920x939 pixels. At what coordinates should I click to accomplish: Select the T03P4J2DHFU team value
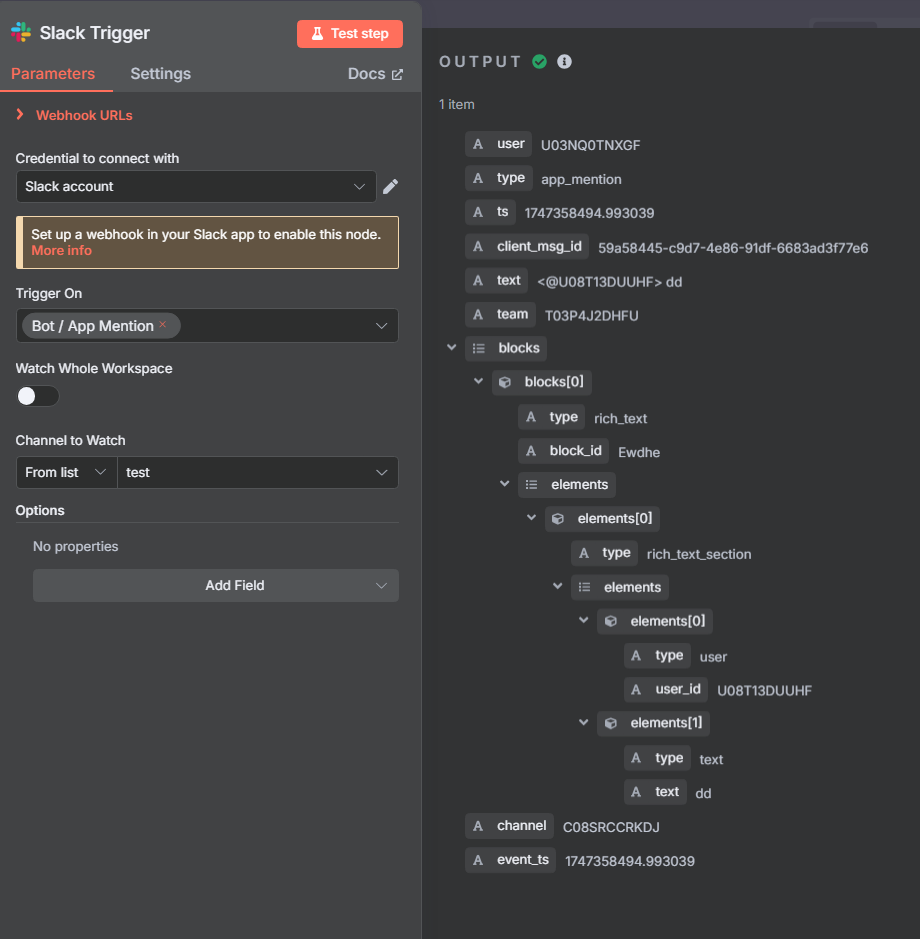tap(591, 316)
